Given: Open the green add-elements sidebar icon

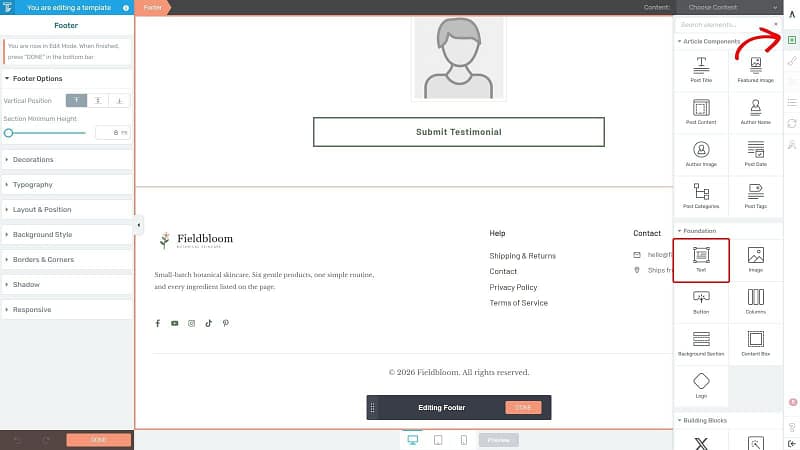Looking at the screenshot, I should (792, 40).
